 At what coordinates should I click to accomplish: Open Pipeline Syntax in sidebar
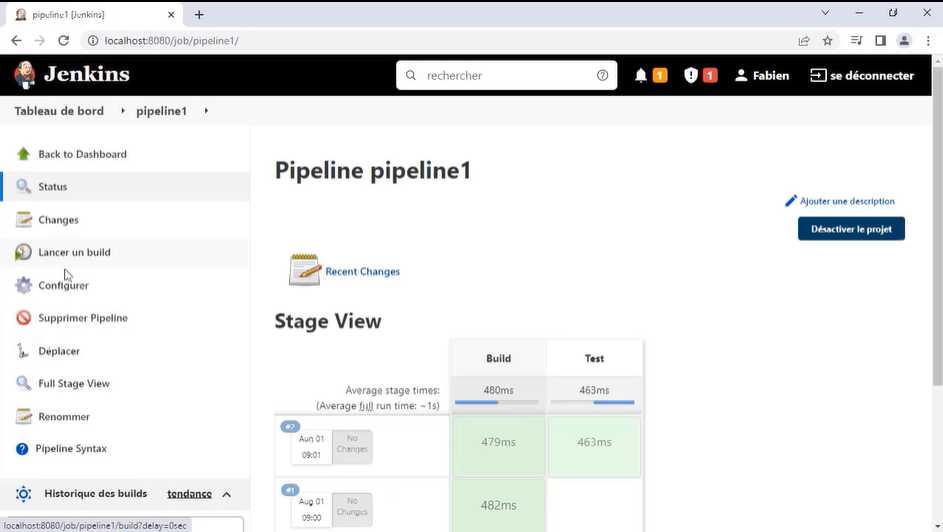(x=125, y=448)
